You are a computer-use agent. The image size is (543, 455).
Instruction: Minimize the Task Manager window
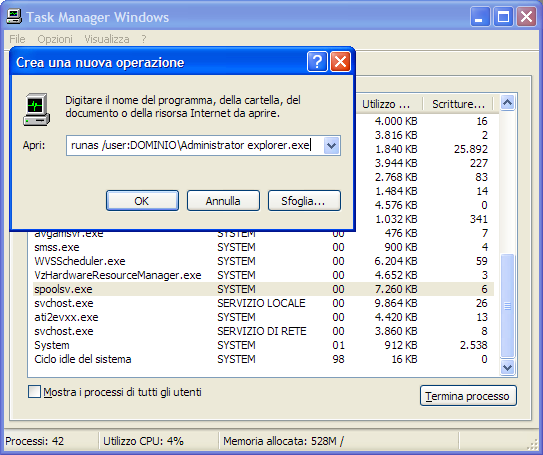pos(480,17)
